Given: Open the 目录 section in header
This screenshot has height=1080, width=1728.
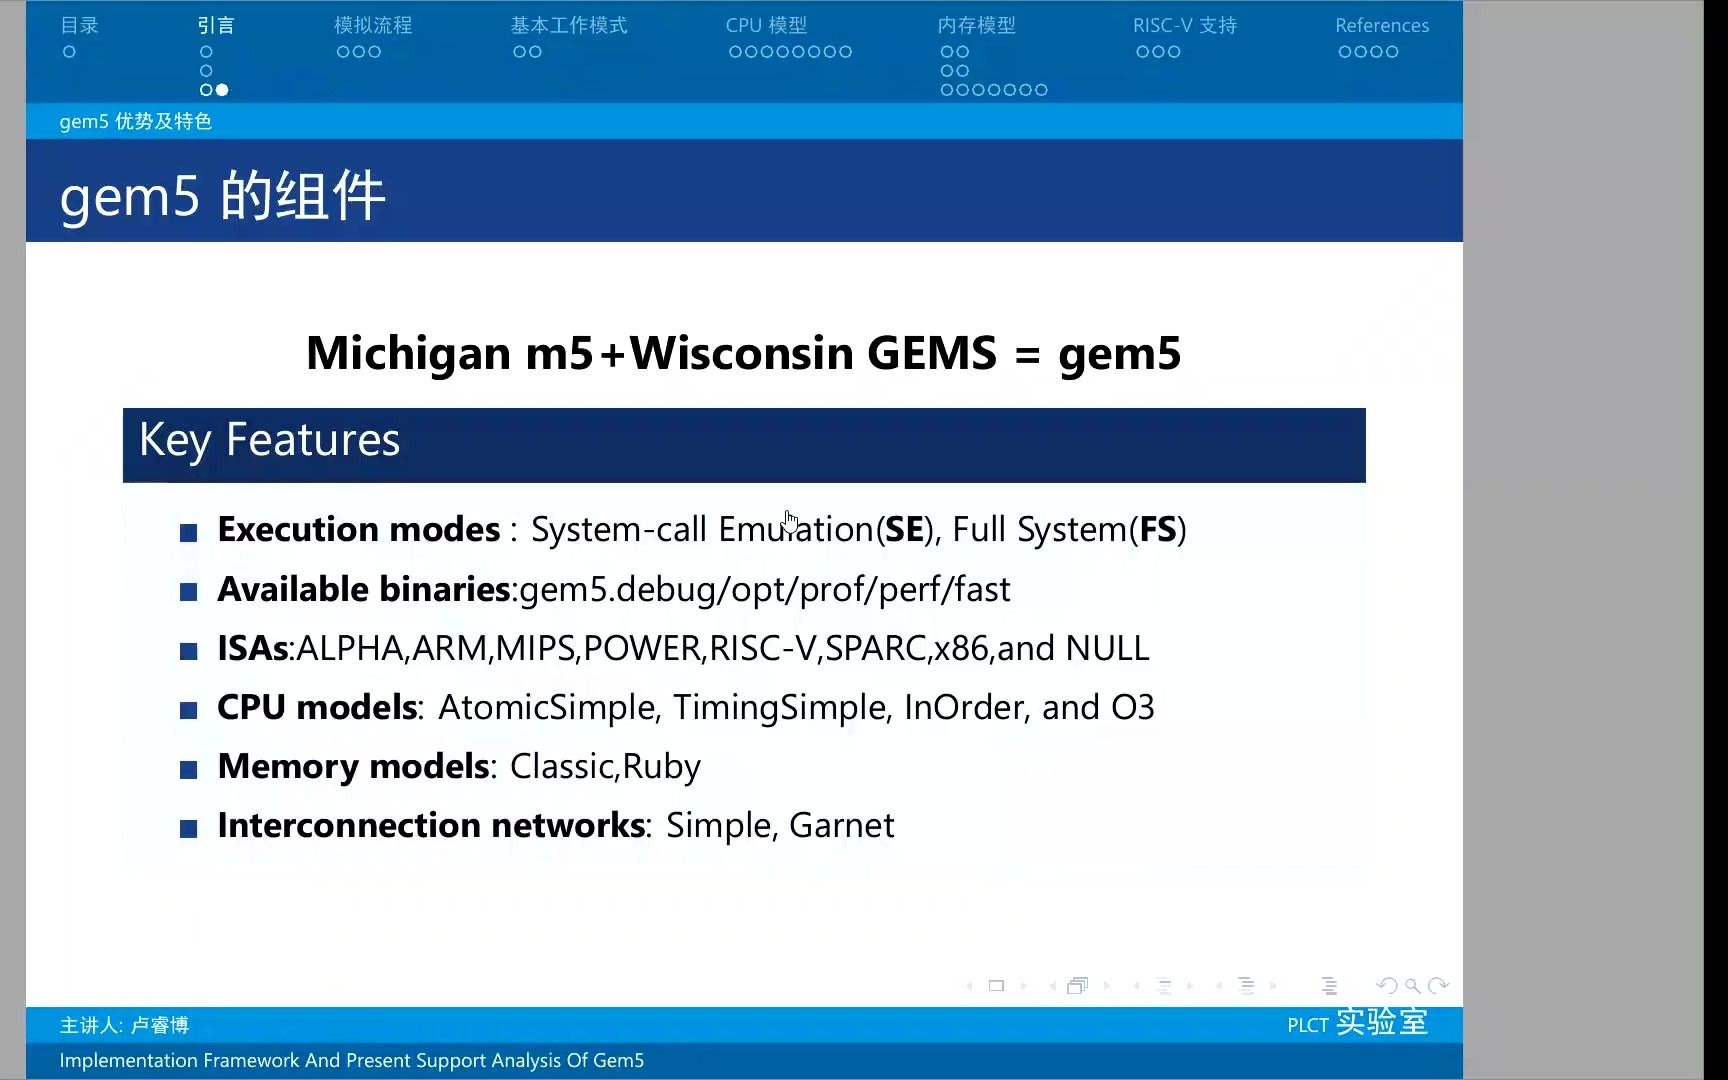Looking at the screenshot, I should [x=79, y=25].
